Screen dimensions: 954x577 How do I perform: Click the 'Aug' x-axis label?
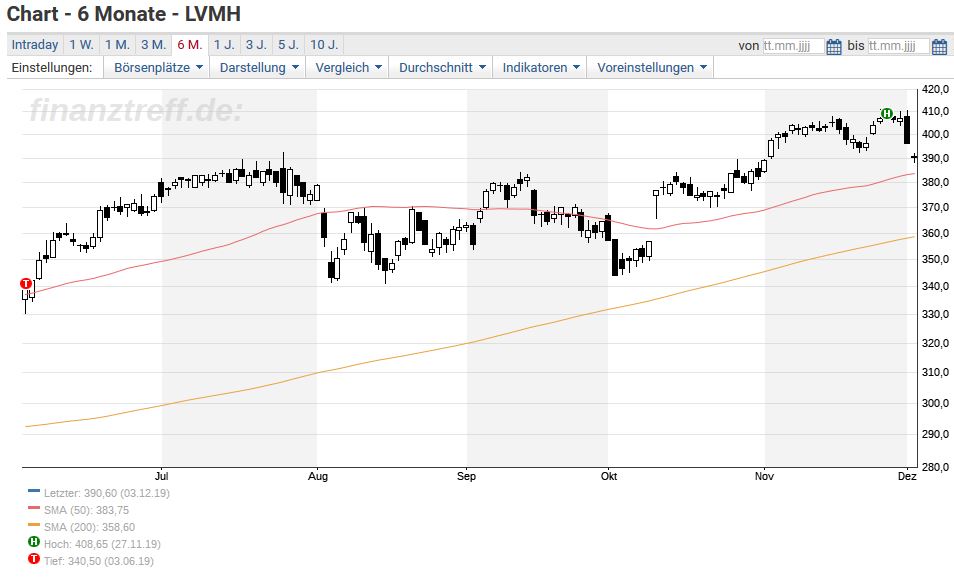click(318, 476)
